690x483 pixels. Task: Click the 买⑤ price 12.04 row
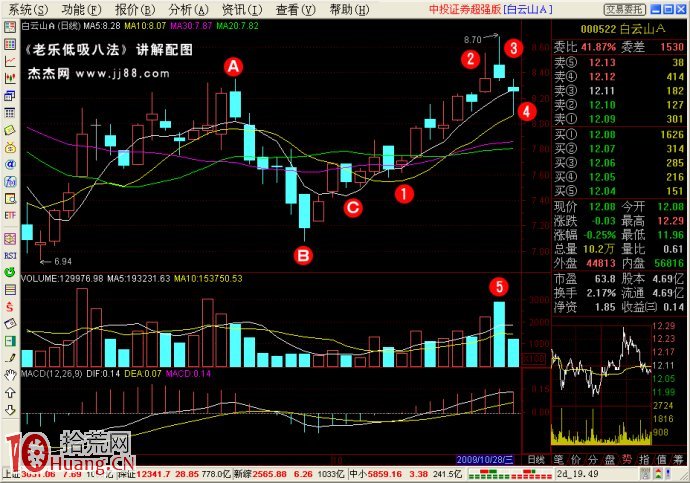(619, 191)
